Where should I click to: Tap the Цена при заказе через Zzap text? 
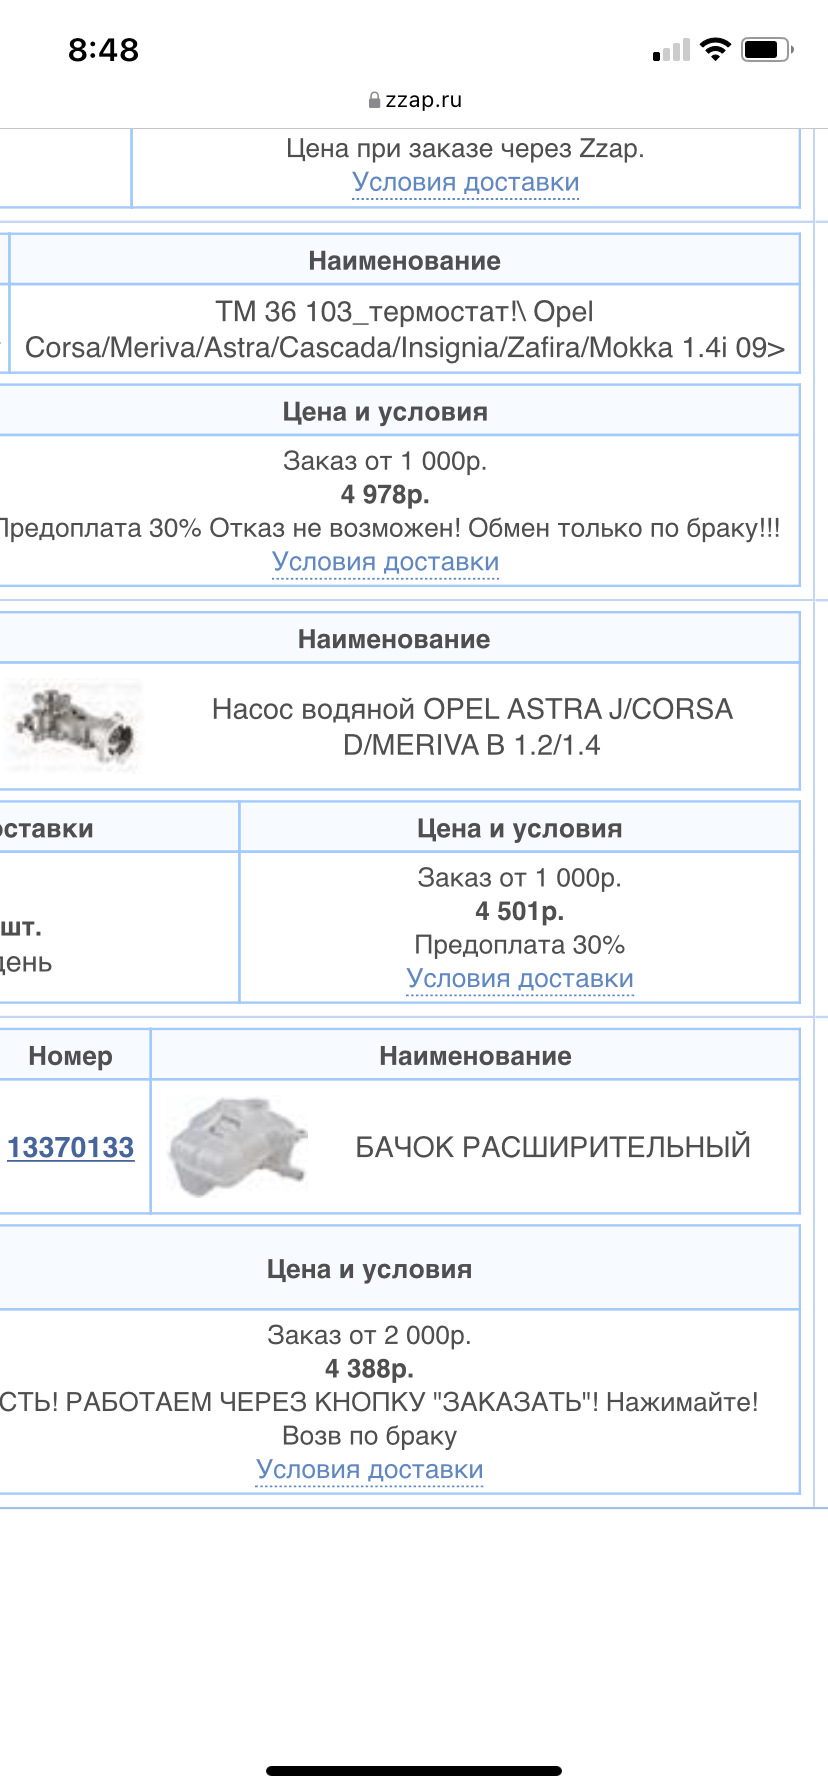click(466, 149)
